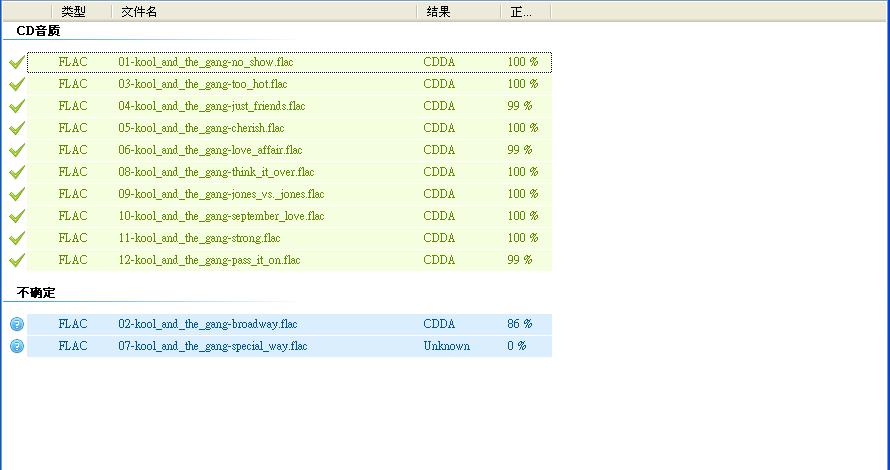890x470 pixels.
Task: Click CDDA result in jones_vs._jones.flac row
Action: 439,194
